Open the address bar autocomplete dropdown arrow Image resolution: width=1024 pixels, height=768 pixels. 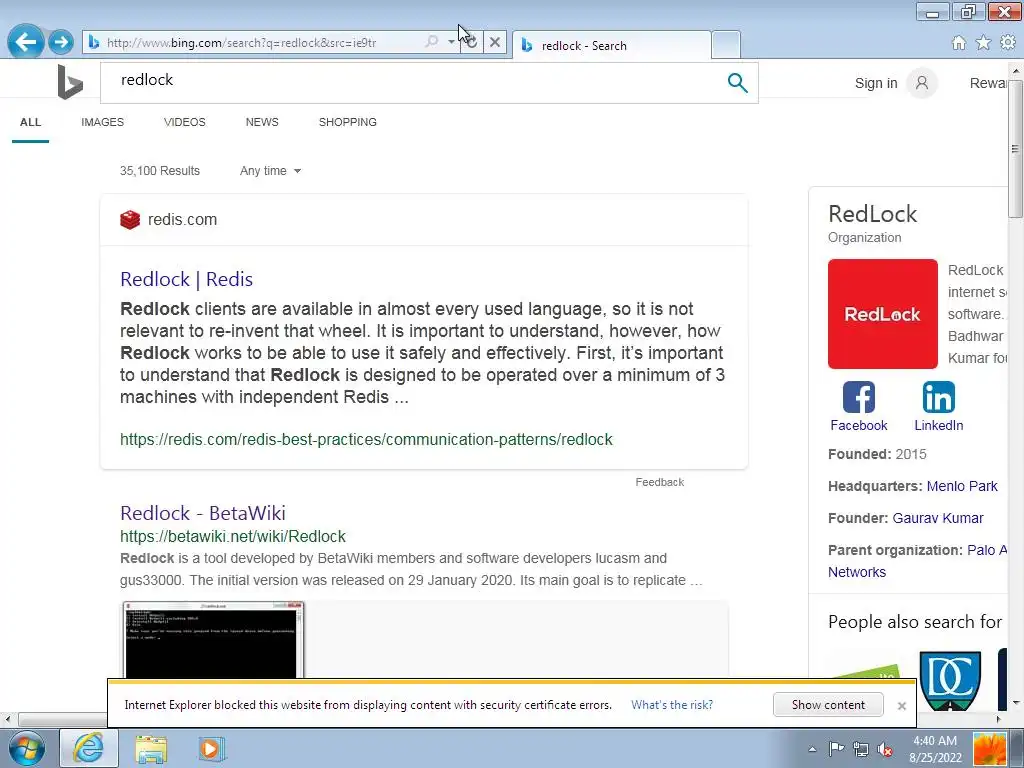coord(451,42)
